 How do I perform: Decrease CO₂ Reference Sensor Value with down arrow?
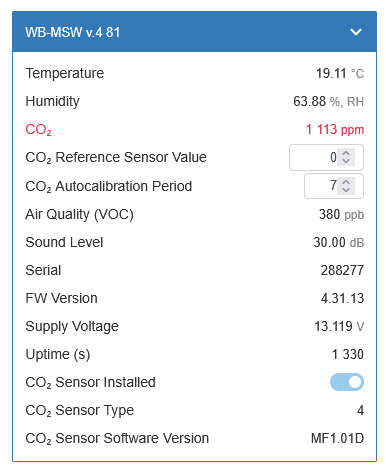point(346,161)
